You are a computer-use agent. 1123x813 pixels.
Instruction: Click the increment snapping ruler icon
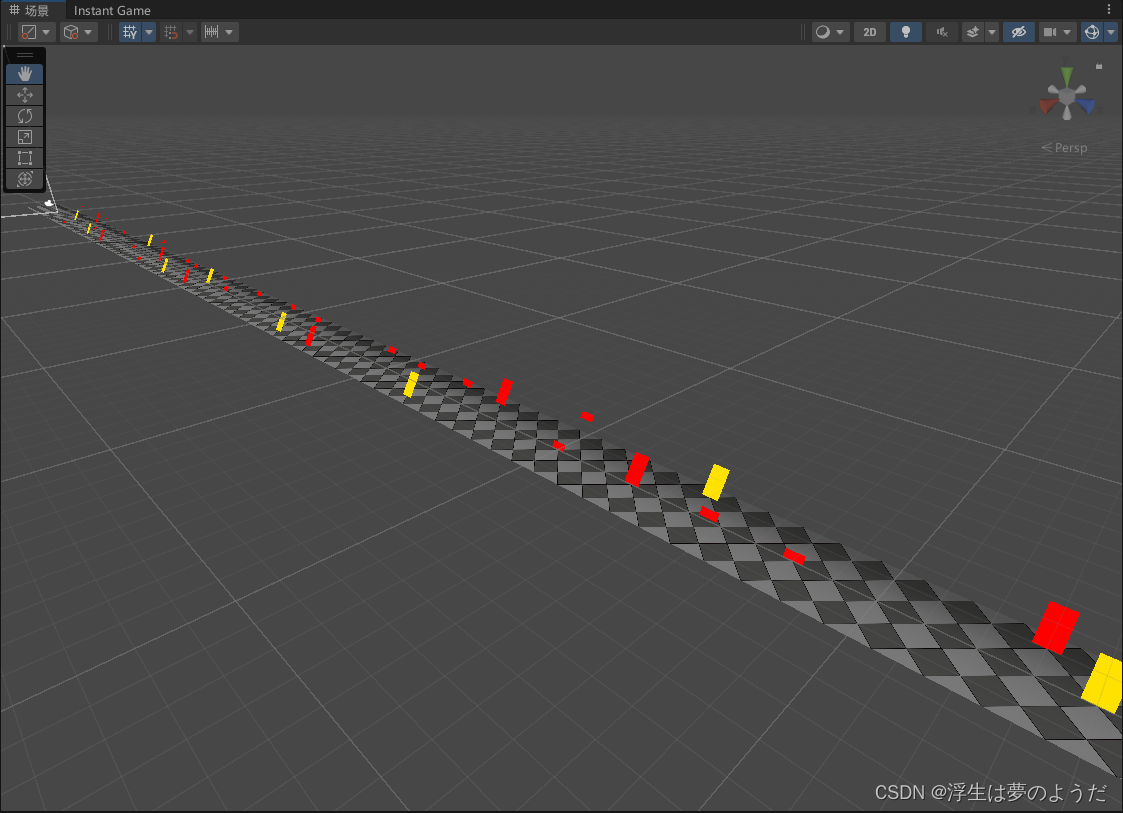click(x=211, y=32)
